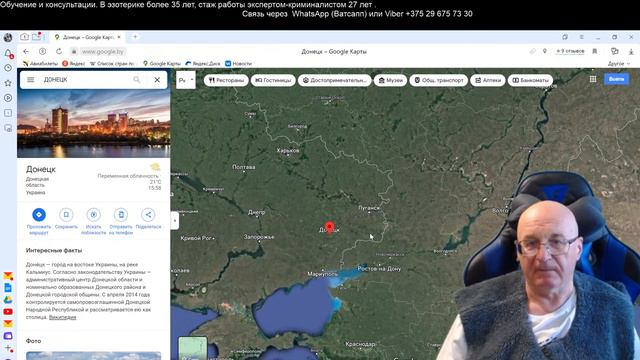Click the bookmark flag icon in address bar
Viewport: 640px width, 360px height.
coord(595,51)
